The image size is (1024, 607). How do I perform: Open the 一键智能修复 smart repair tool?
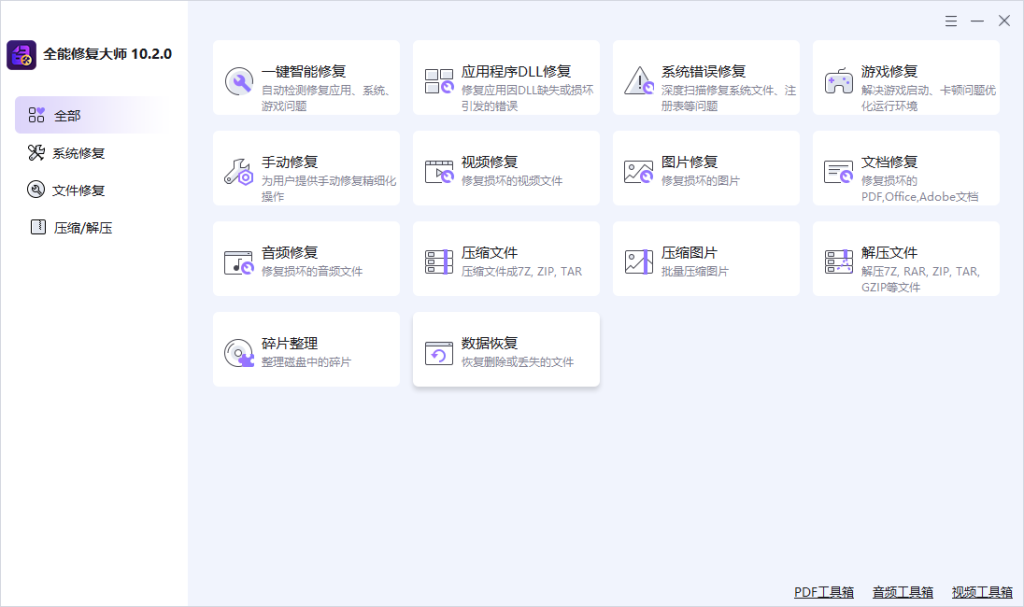pyautogui.click(x=306, y=77)
